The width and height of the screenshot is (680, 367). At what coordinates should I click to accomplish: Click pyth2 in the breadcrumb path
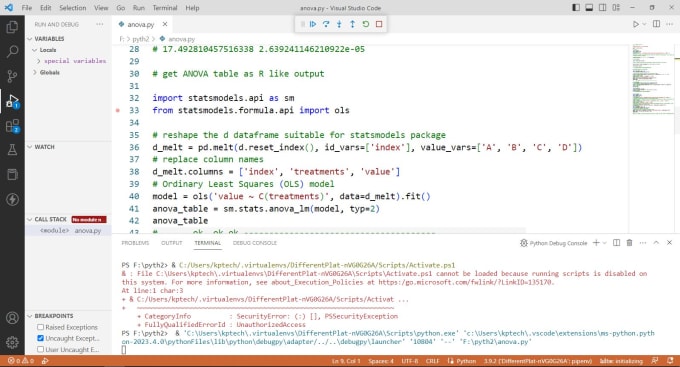[x=141, y=39]
